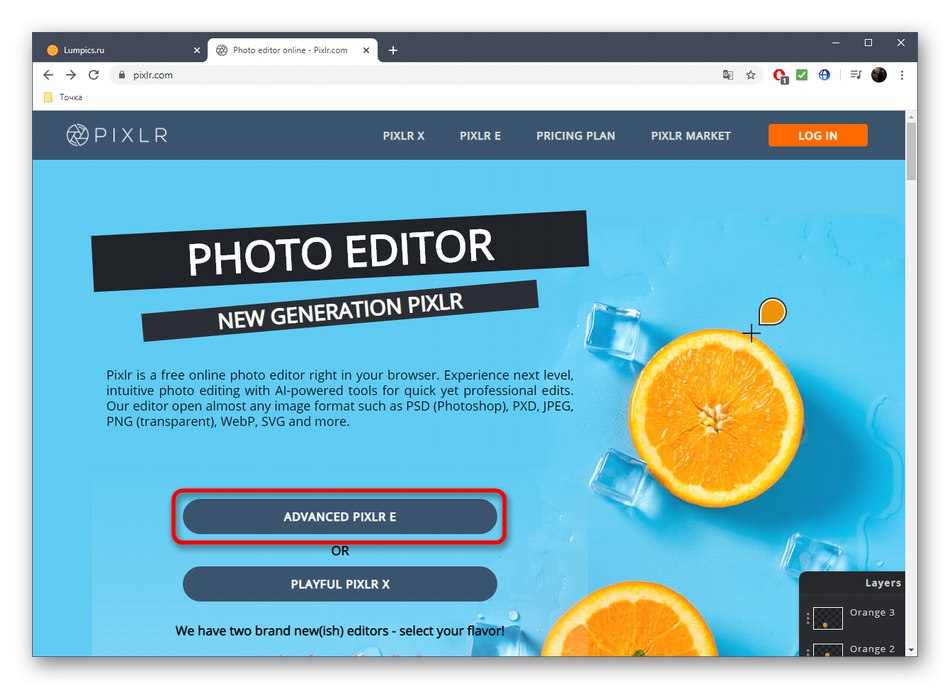Bookmark this page using the star icon
Image resolution: width=950 pixels, height=689 pixels.
coord(748,74)
